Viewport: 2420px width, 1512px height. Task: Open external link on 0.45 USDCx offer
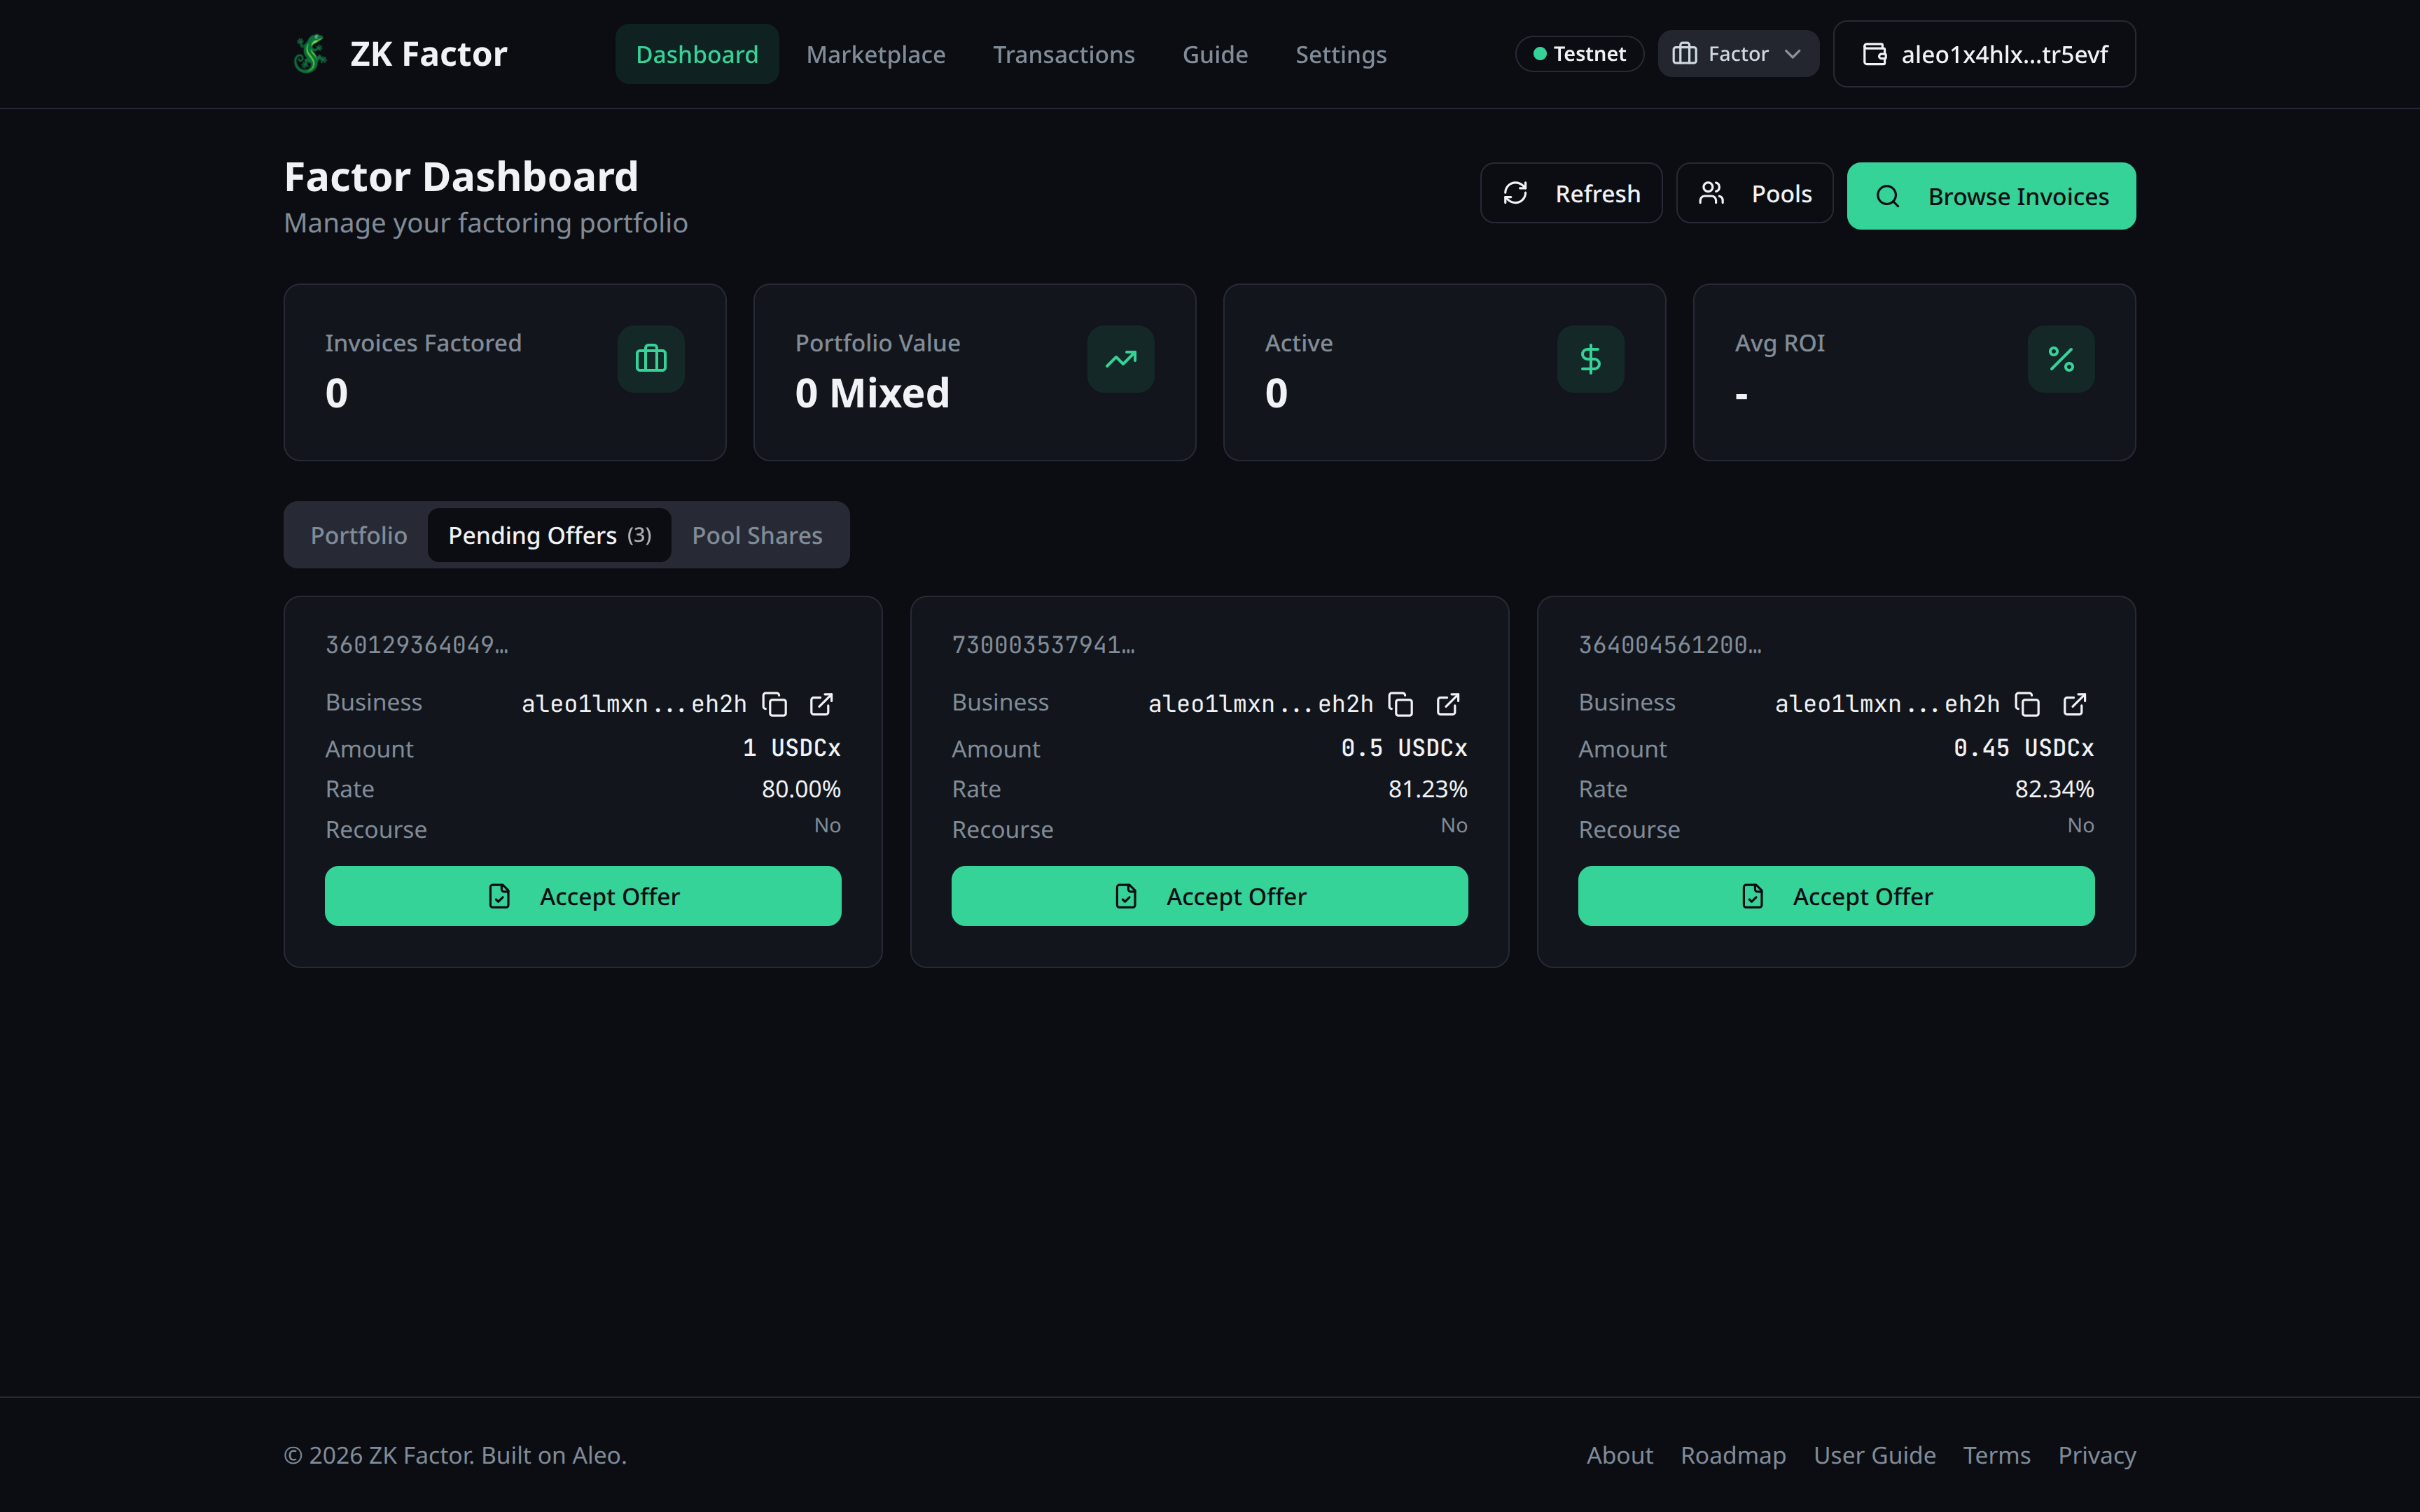pos(2075,704)
